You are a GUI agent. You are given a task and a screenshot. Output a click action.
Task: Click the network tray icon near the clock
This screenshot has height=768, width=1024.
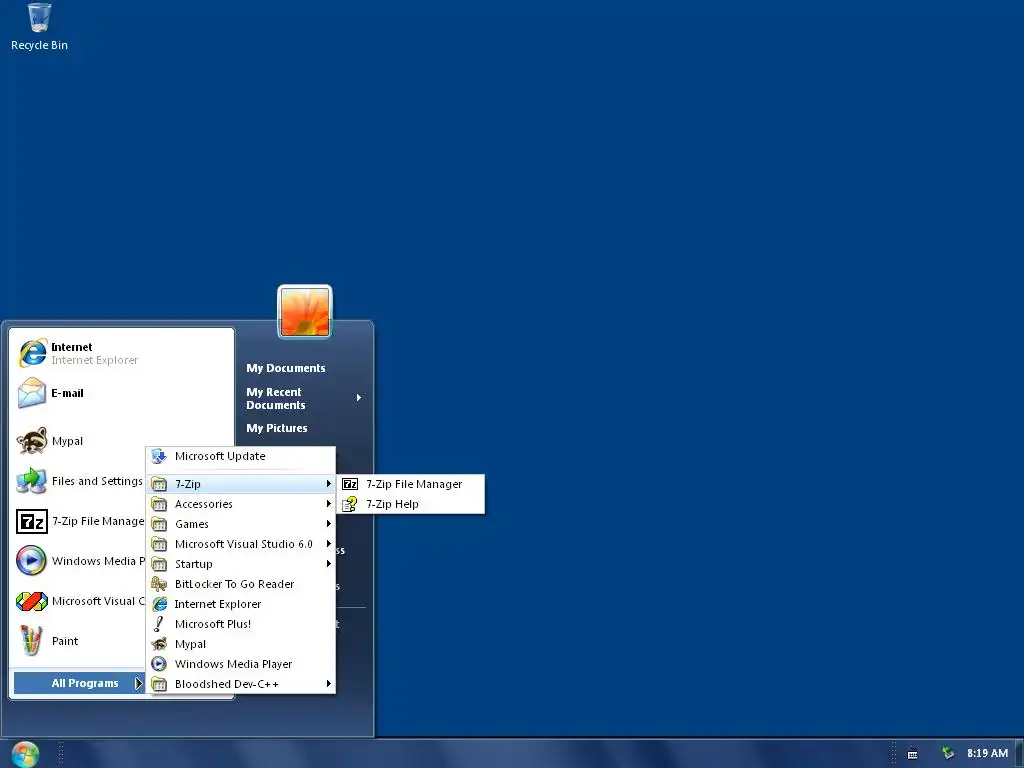click(x=948, y=754)
